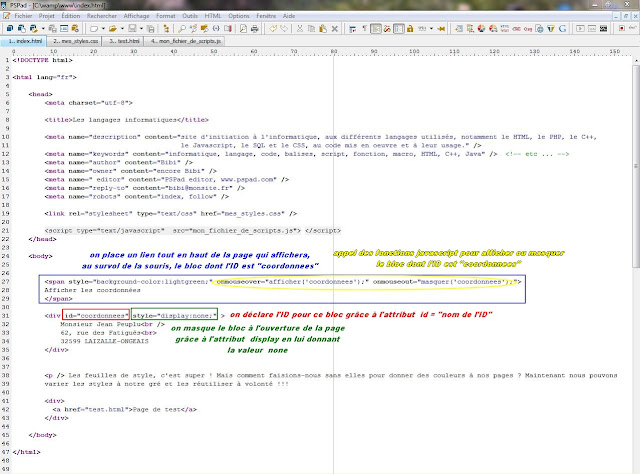Screen dimensions: 640x474
Task: Click the paste clipboard icon
Action: [x=323, y=29]
